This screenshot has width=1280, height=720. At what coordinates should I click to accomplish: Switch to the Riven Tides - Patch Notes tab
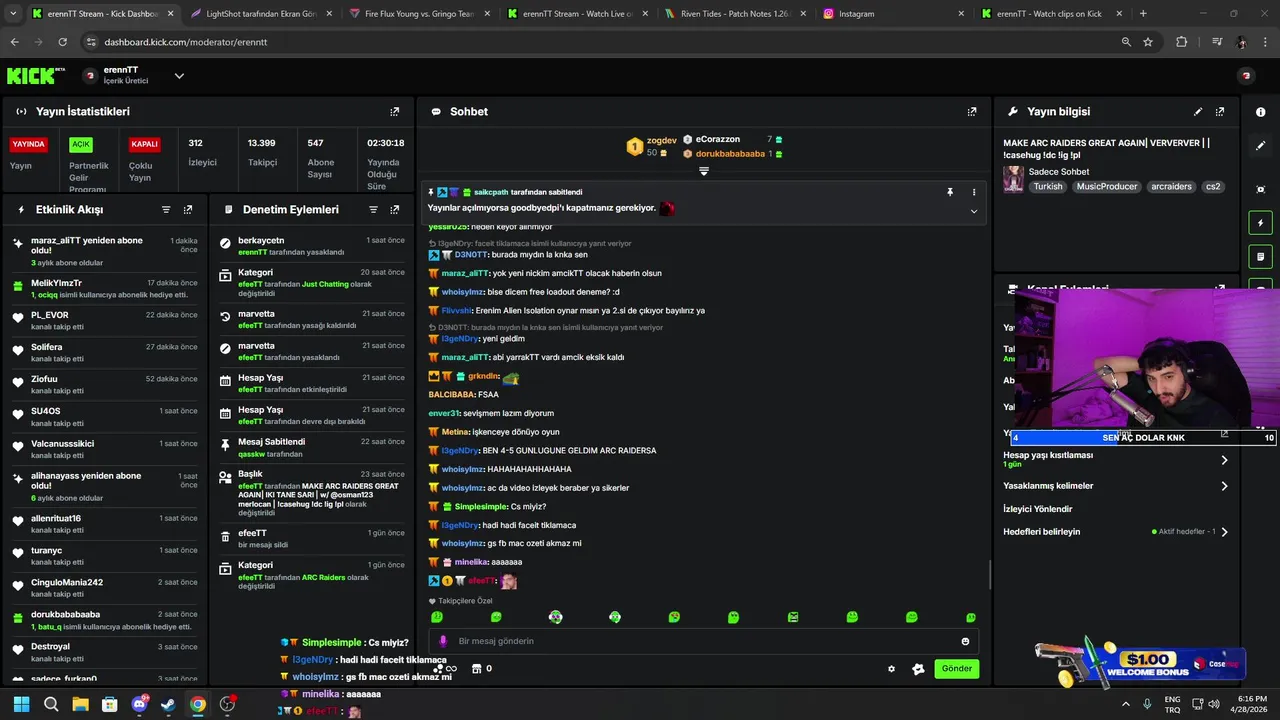pos(735,14)
